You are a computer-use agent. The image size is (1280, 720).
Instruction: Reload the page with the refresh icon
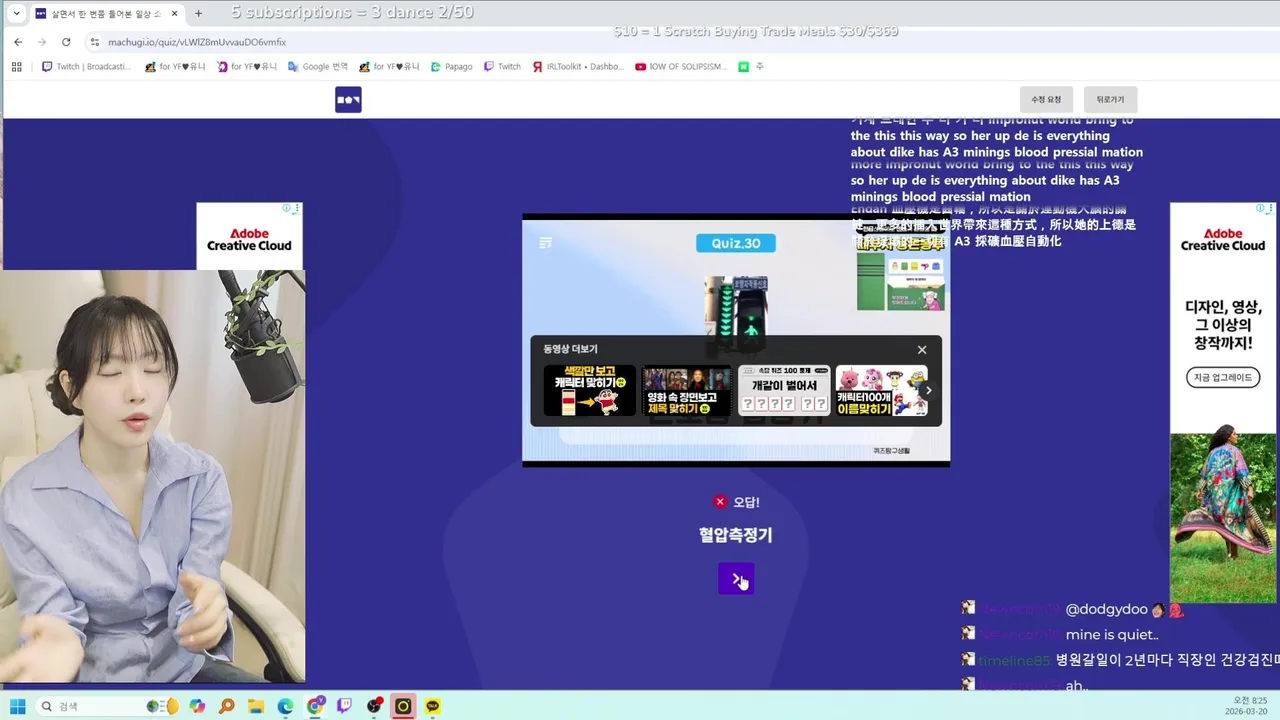pyautogui.click(x=66, y=42)
